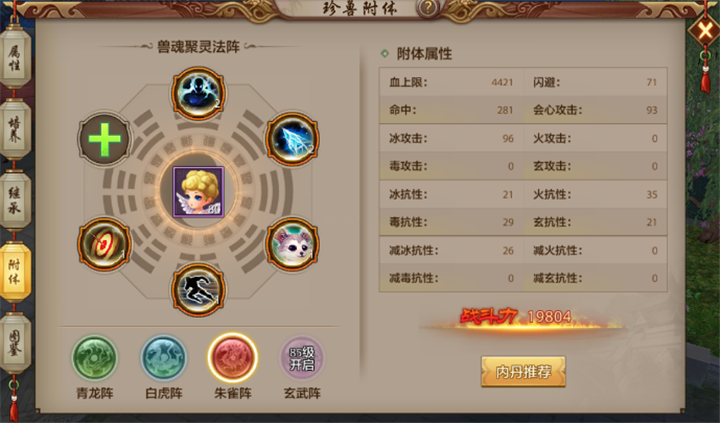Open the 属性 lantern tab

(x=15, y=57)
